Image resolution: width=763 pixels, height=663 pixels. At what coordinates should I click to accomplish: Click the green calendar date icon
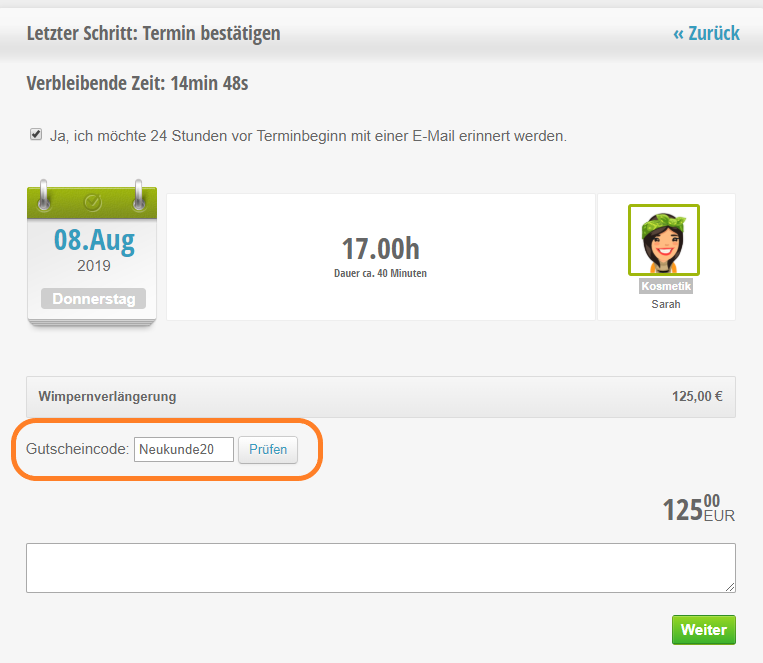tap(92, 253)
